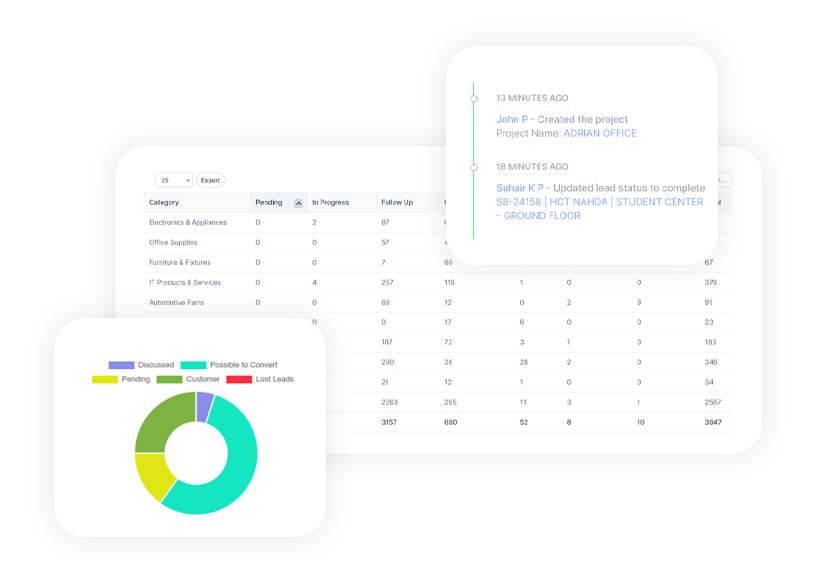Image resolution: width=815 pixels, height=583 pixels.
Task: Open Suhair K P user link
Action: (x=520, y=188)
